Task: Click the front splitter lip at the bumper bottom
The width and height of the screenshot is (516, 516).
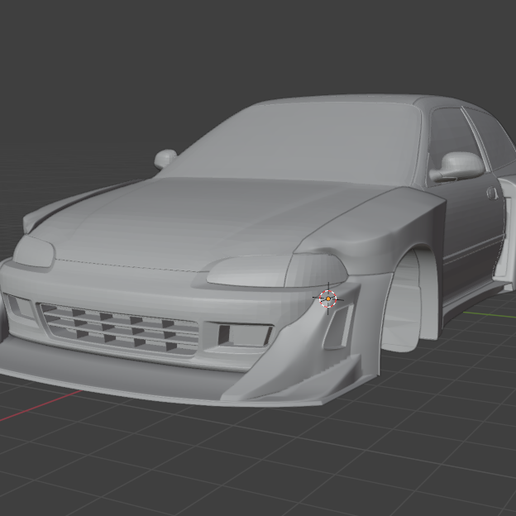Action: click(160, 383)
